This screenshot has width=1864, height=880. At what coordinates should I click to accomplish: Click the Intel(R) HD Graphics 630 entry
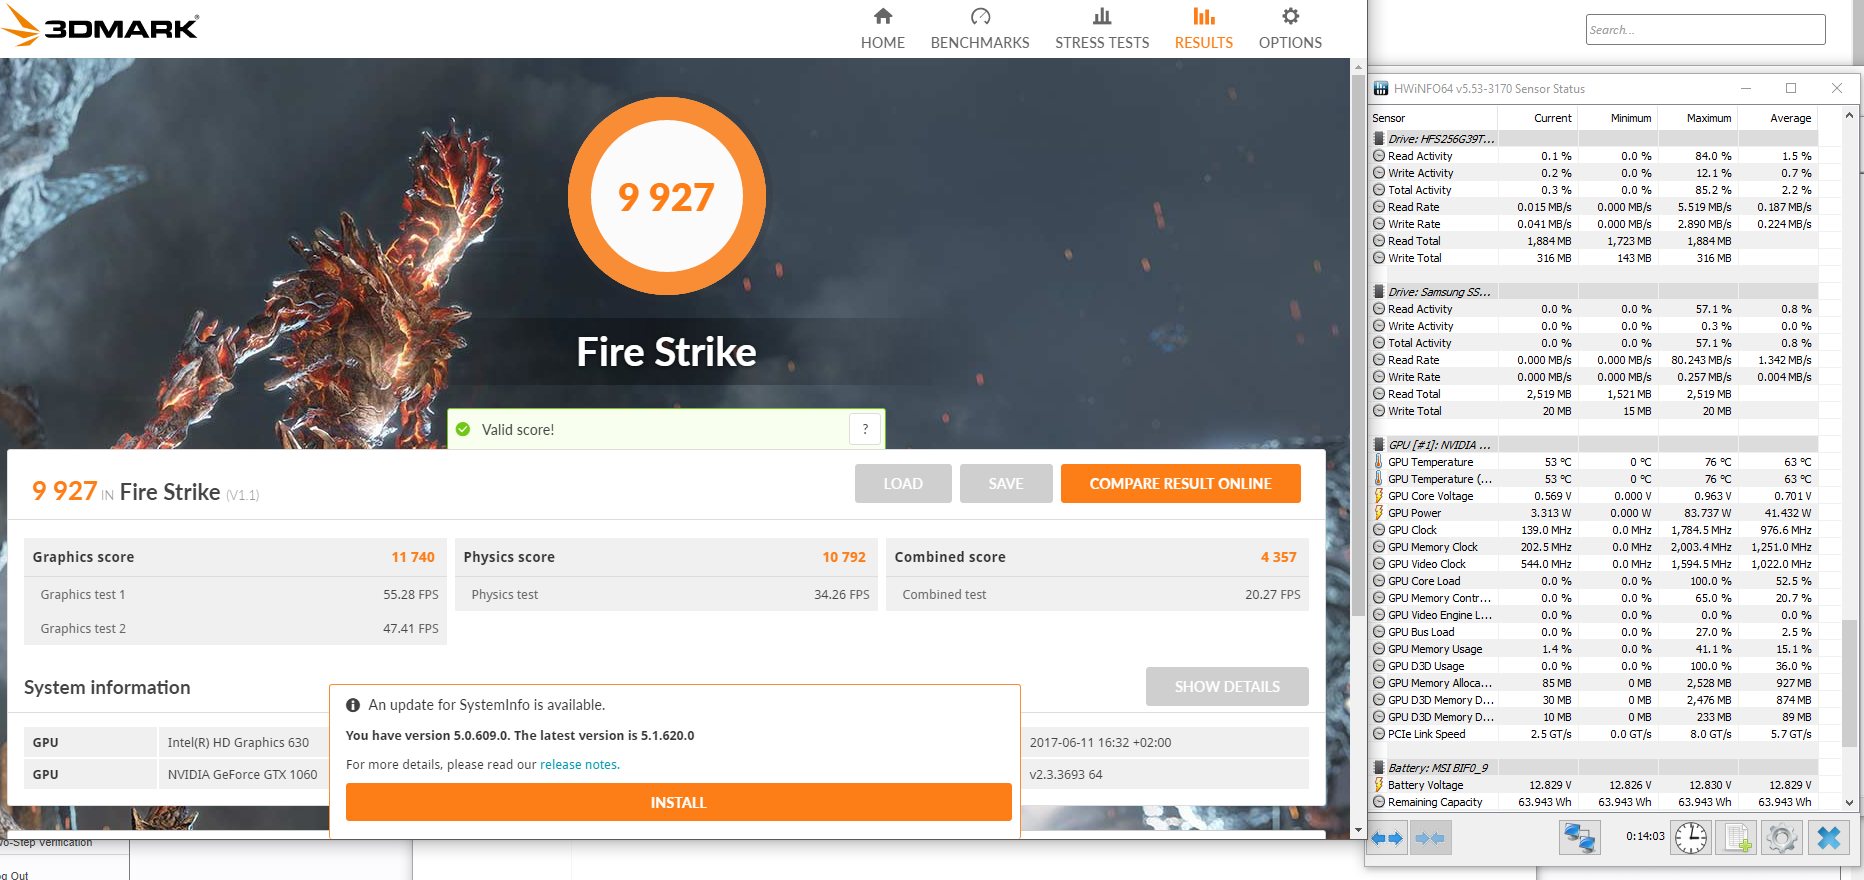(238, 742)
